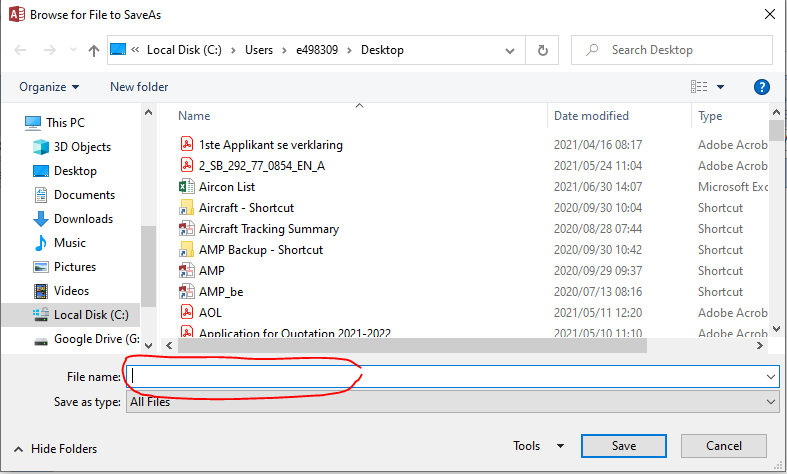Open the view options dropdown arrow
The width and height of the screenshot is (787, 474).
[720, 87]
